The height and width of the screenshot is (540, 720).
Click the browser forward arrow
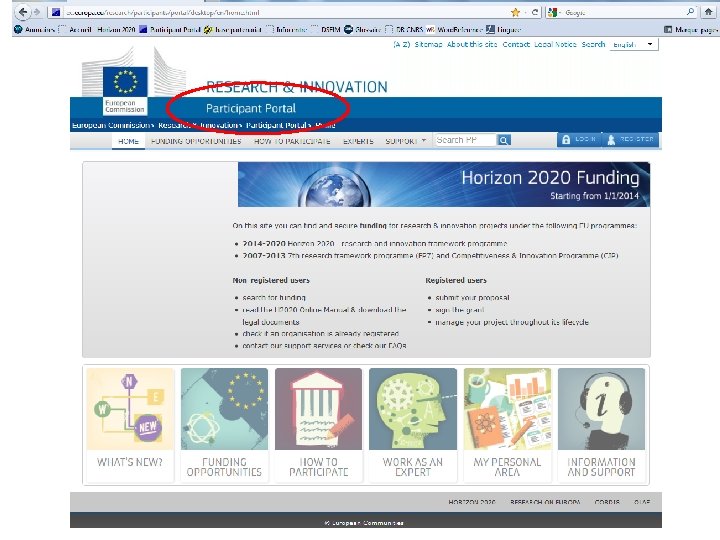38,12
